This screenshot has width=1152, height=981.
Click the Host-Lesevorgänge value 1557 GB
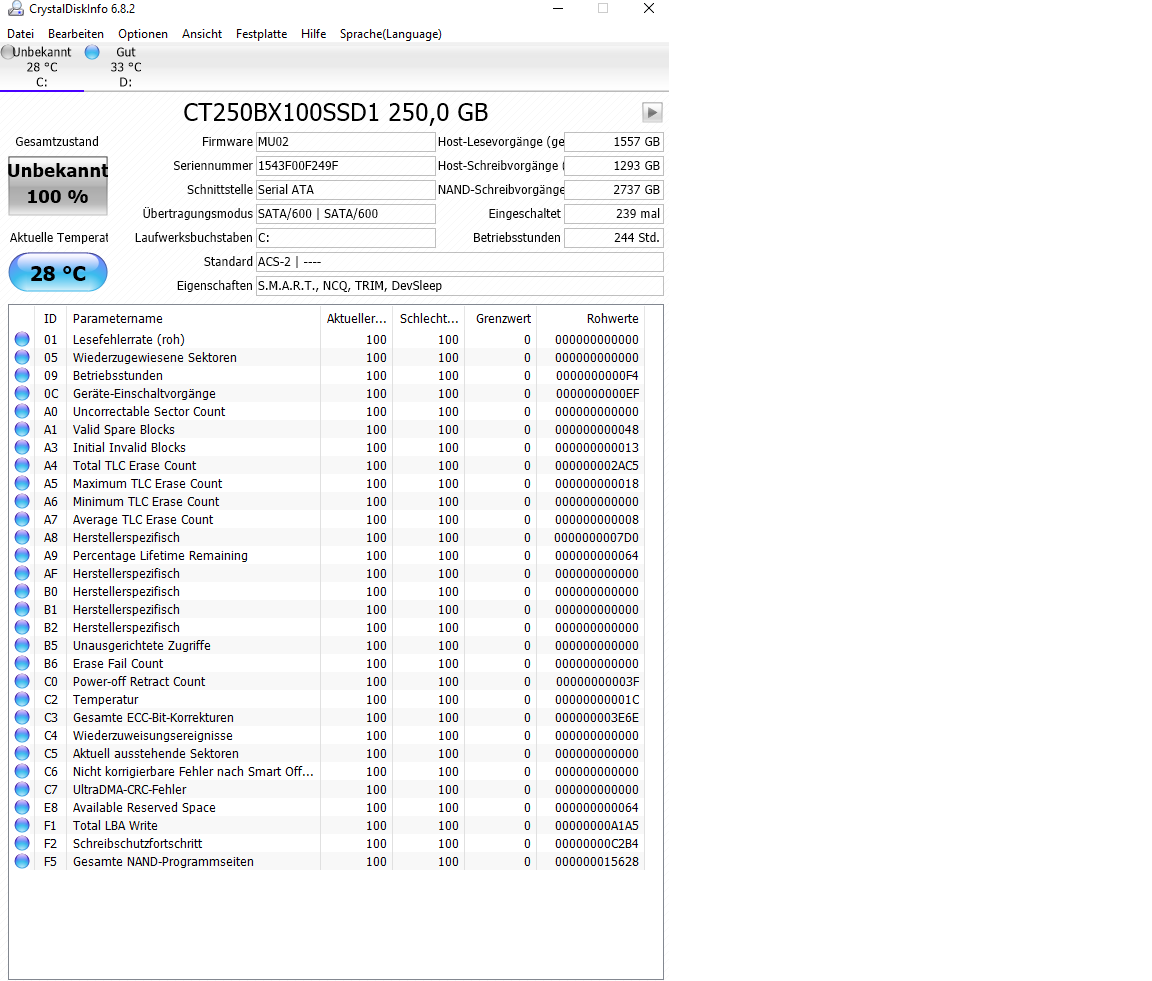[613, 142]
